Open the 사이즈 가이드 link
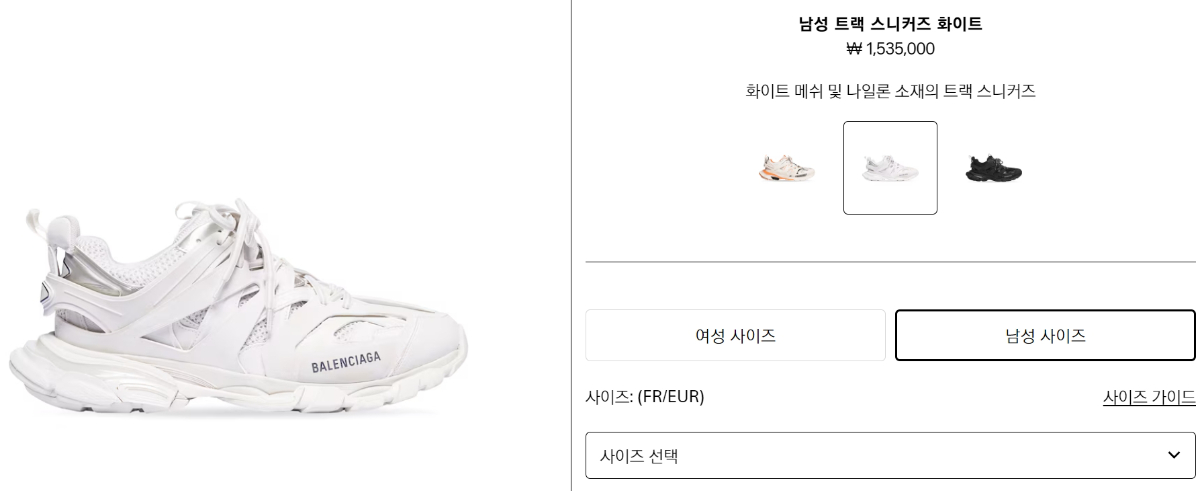This screenshot has width=1200, height=491. 1149,397
